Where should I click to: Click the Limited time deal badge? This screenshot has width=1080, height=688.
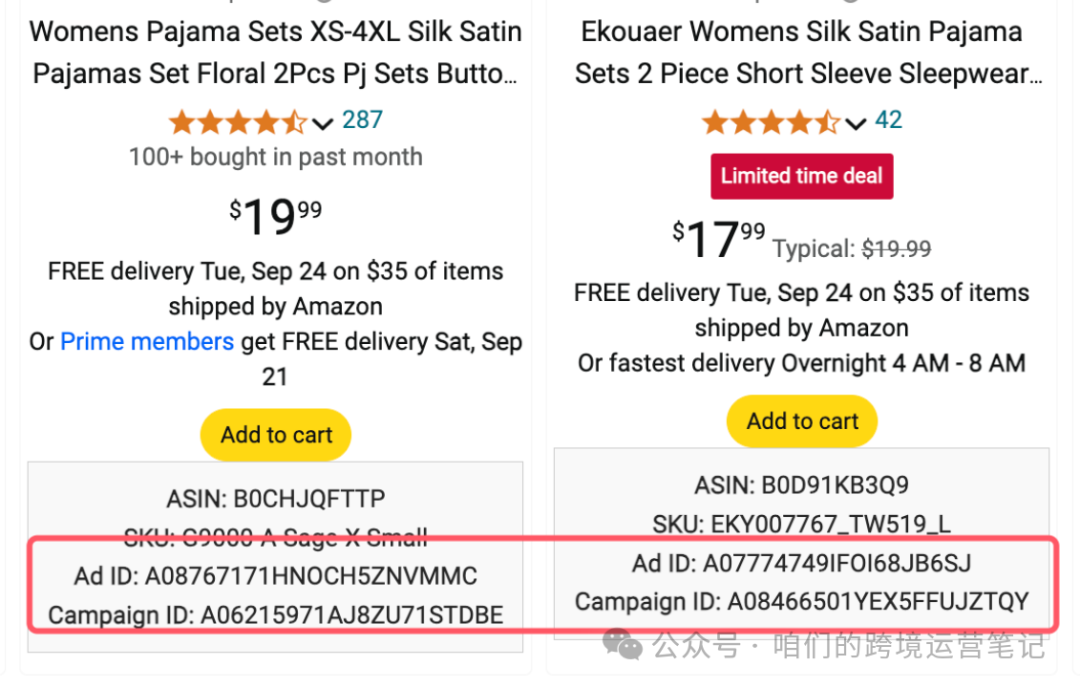802,176
